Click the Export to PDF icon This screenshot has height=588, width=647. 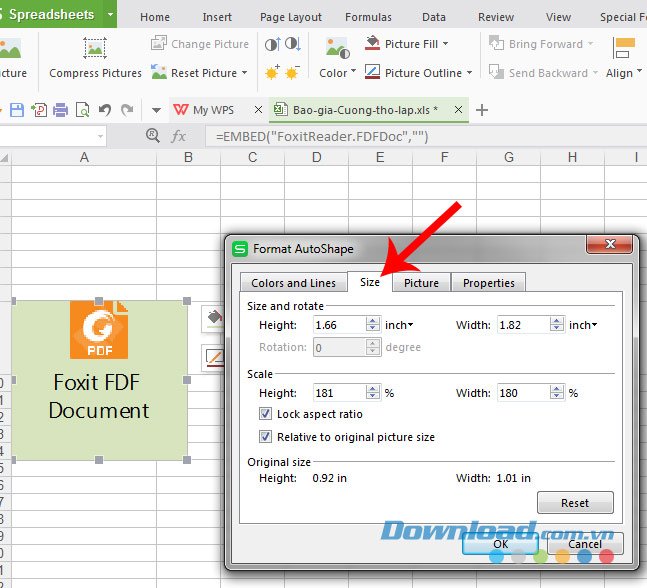[39, 110]
